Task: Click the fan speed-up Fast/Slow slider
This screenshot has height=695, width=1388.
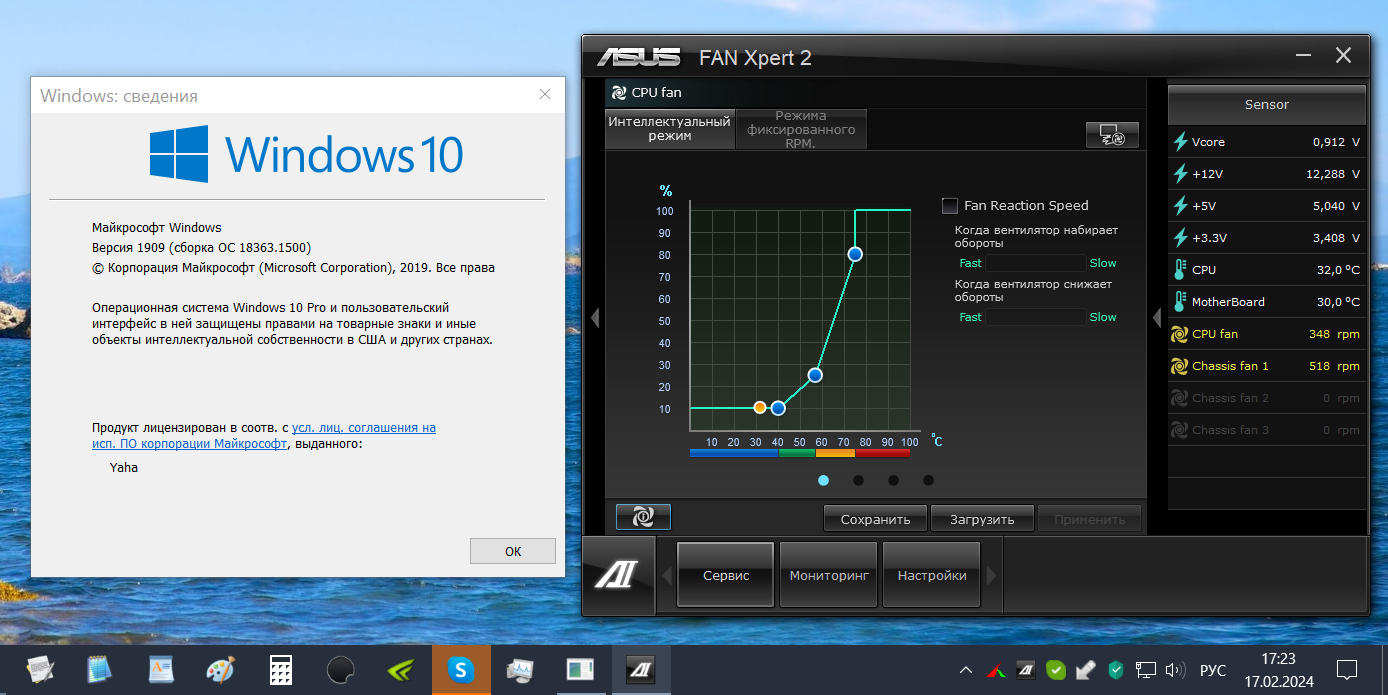Action: point(1036,263)
